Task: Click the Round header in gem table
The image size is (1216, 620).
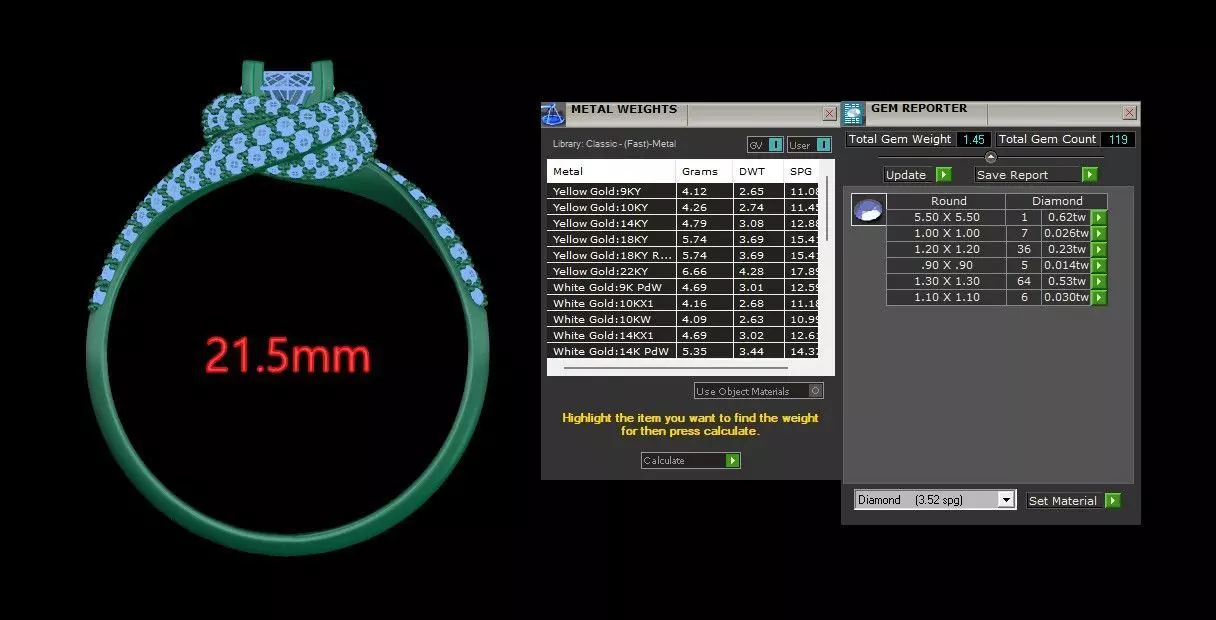Action: [948, 201]
